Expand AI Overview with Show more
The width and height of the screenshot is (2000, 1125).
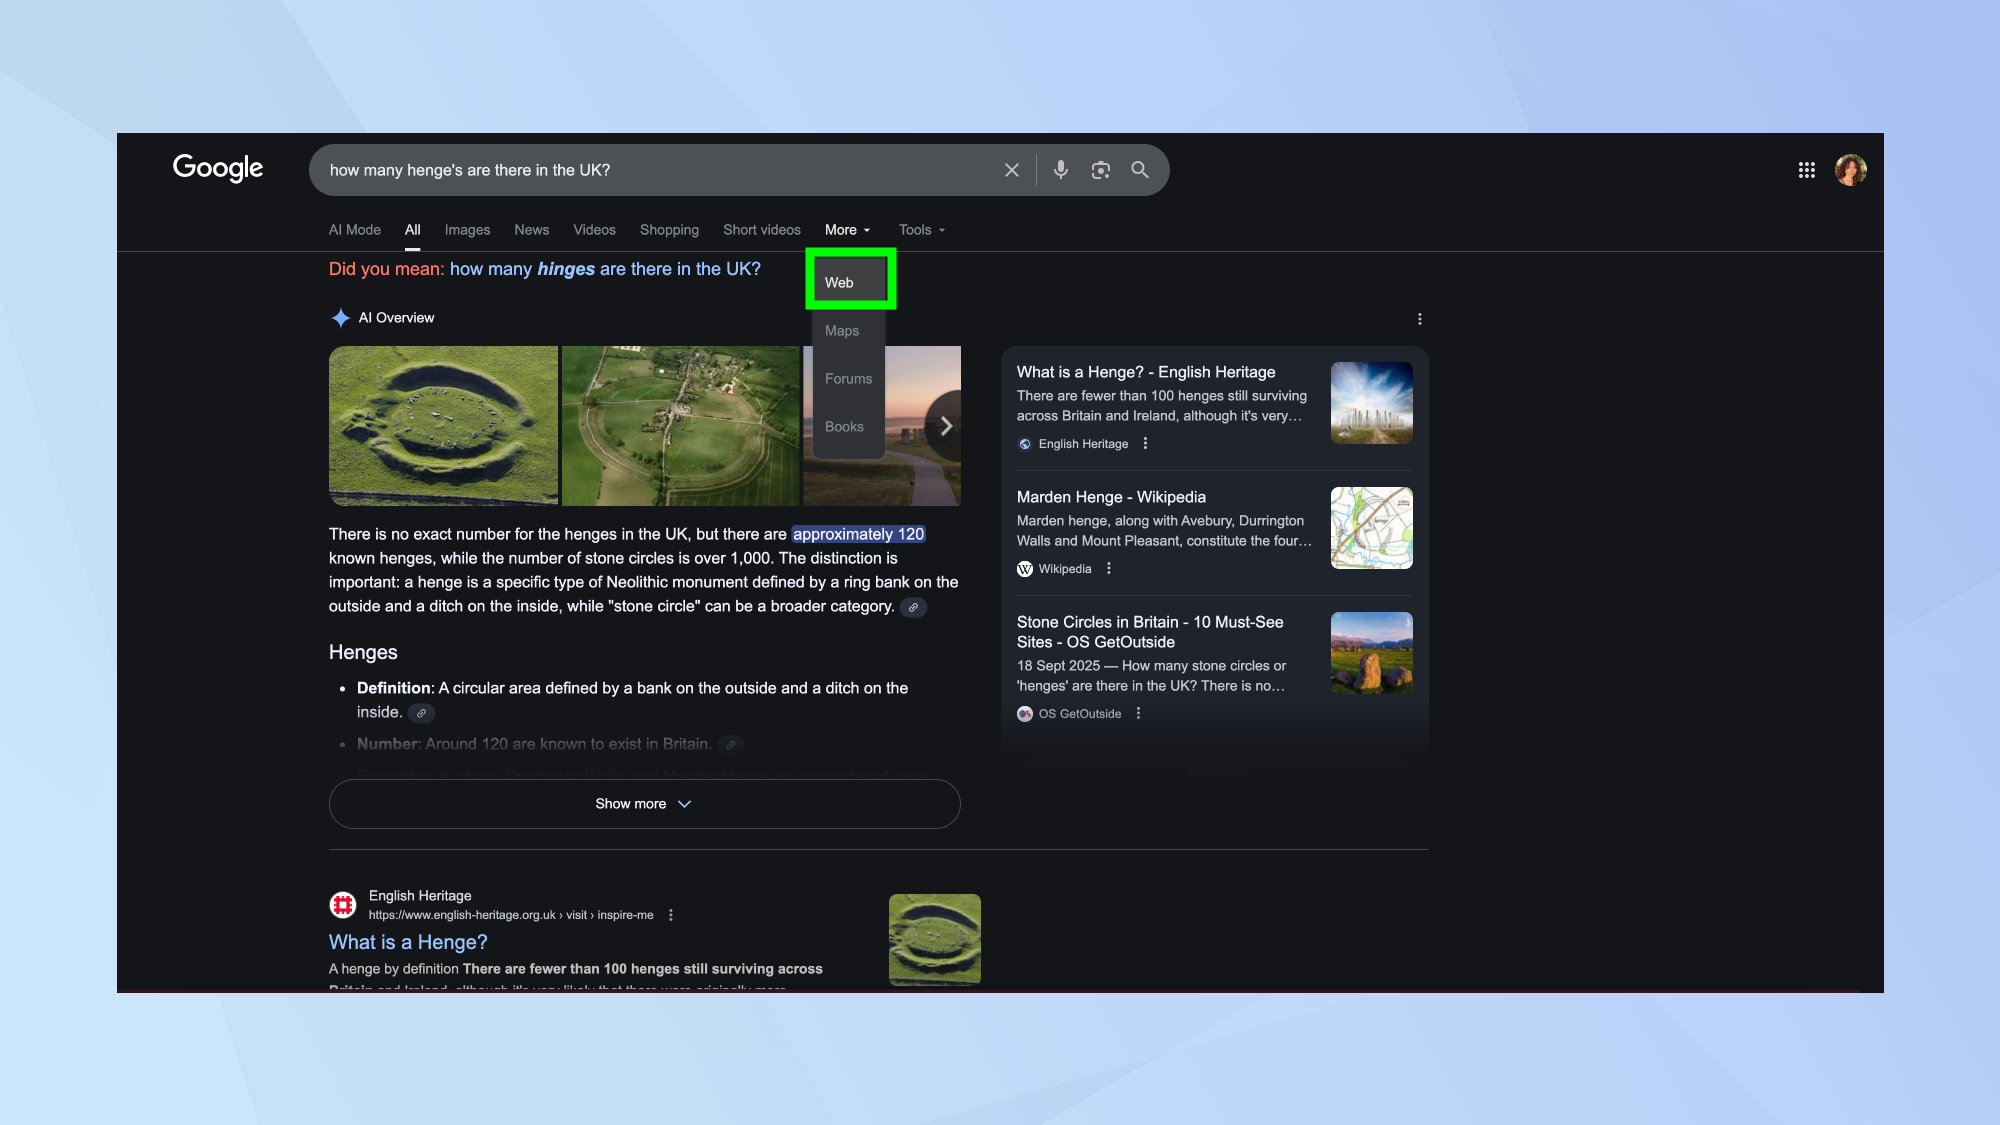(x=644, y=804)
